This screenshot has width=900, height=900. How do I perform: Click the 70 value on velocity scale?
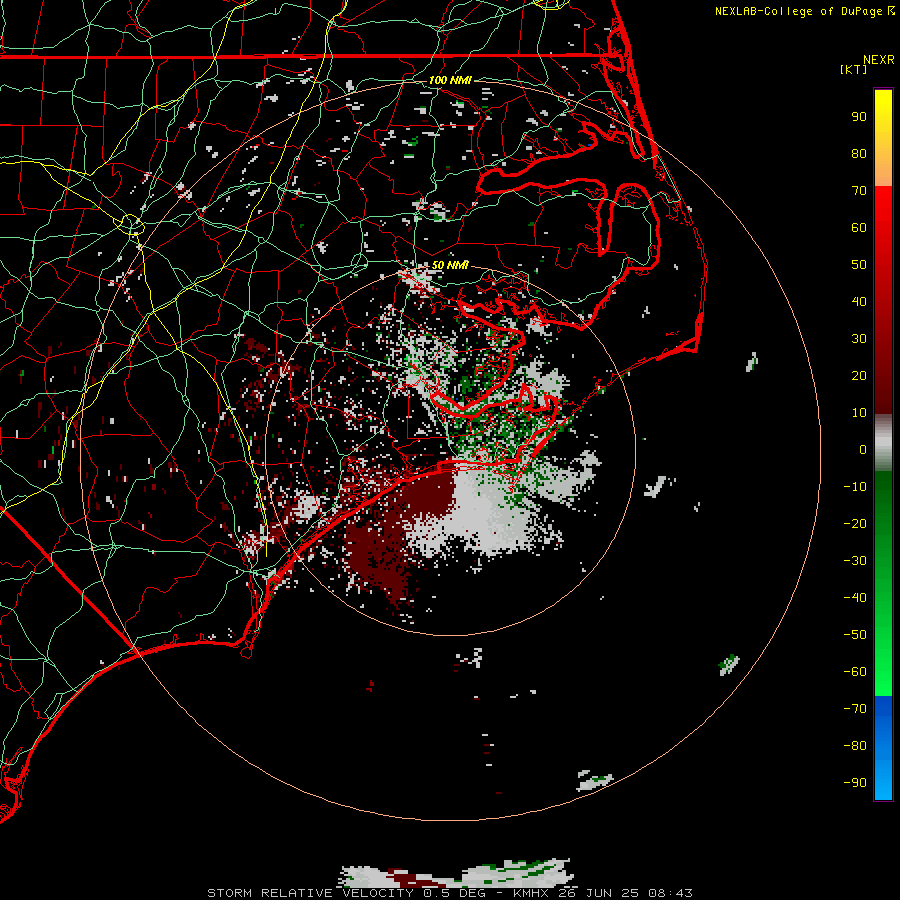pyautogui.click(x=859, y=191)
